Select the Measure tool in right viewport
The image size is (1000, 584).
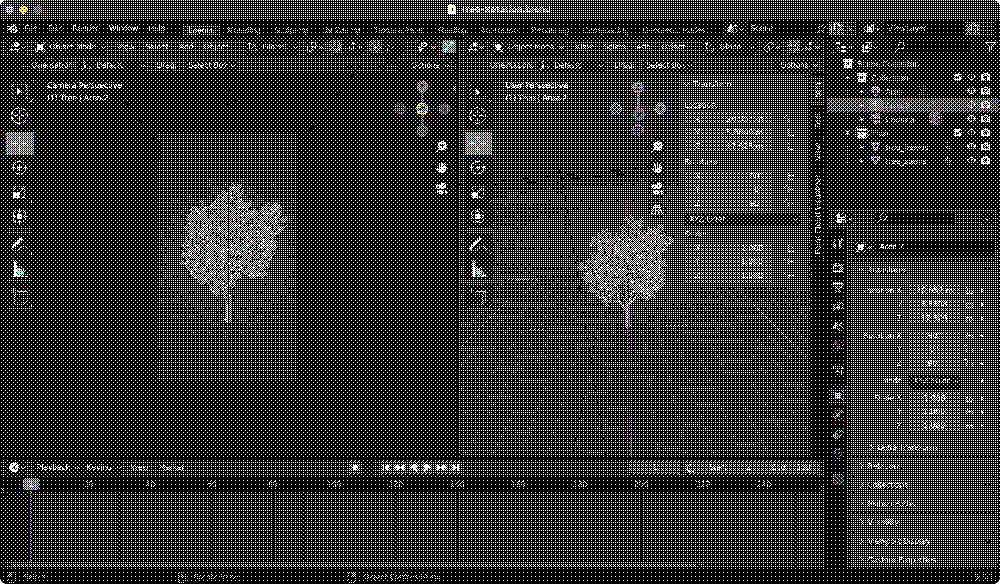(478, 270)
